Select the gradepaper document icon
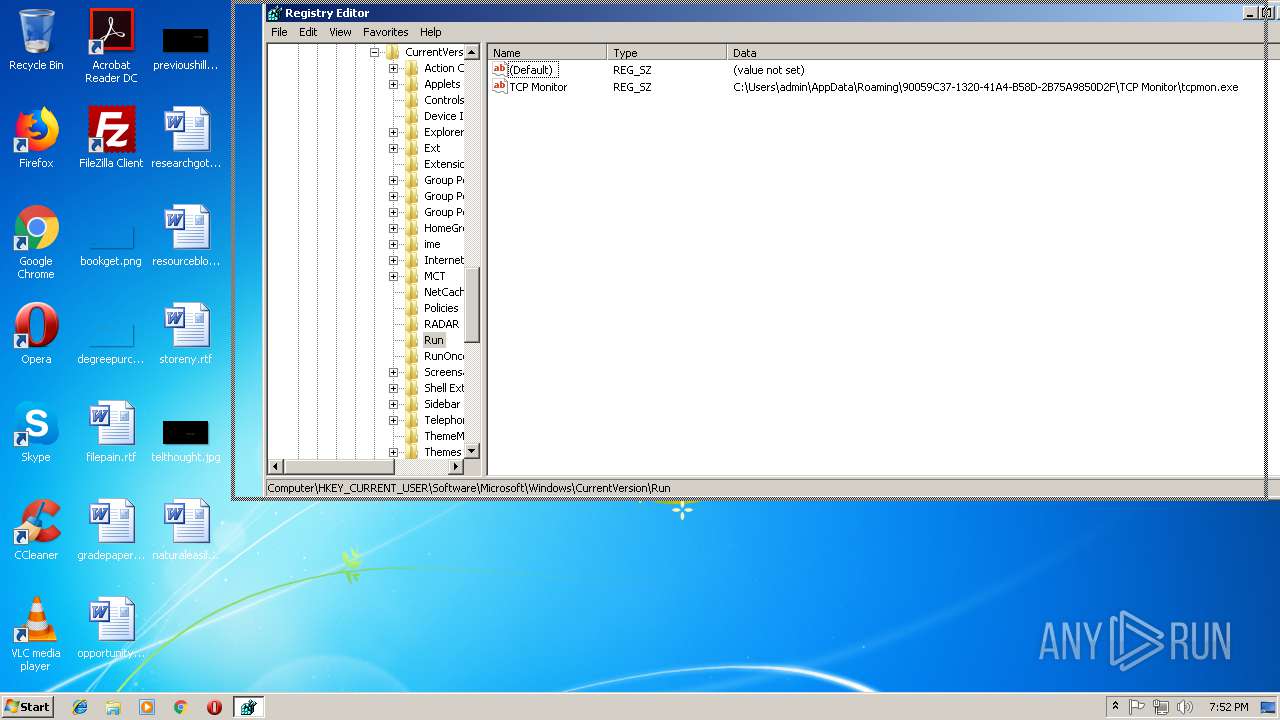 111,530
